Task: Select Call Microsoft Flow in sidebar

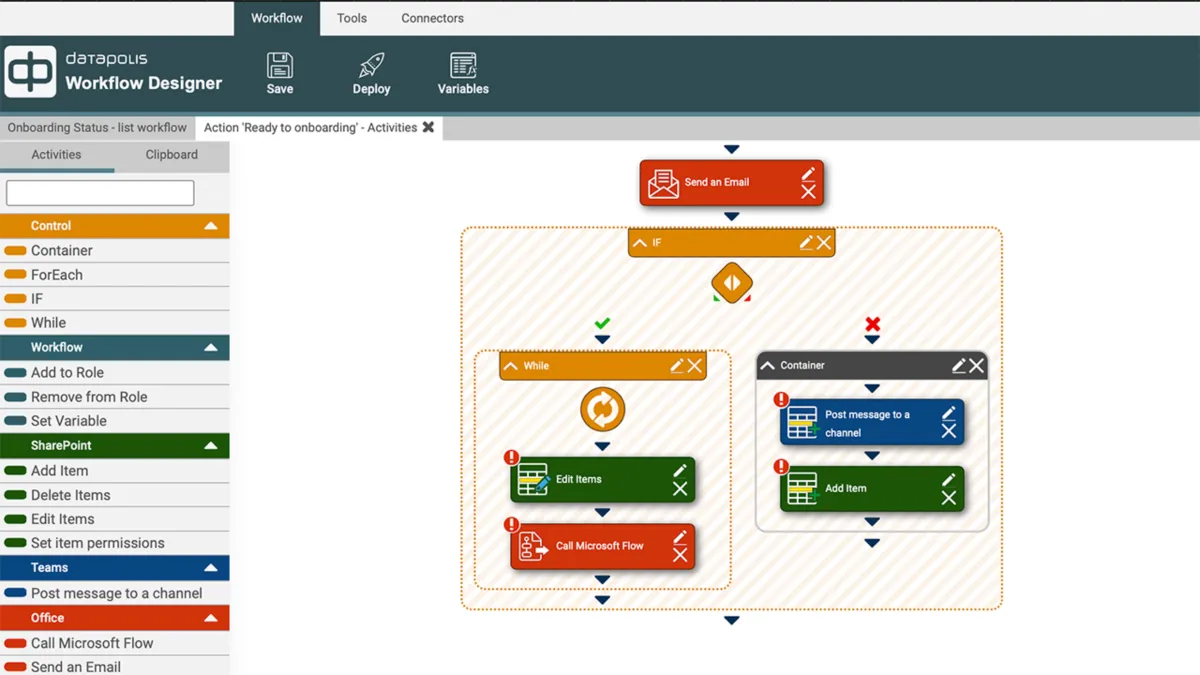Action: [x=114, y=643]
